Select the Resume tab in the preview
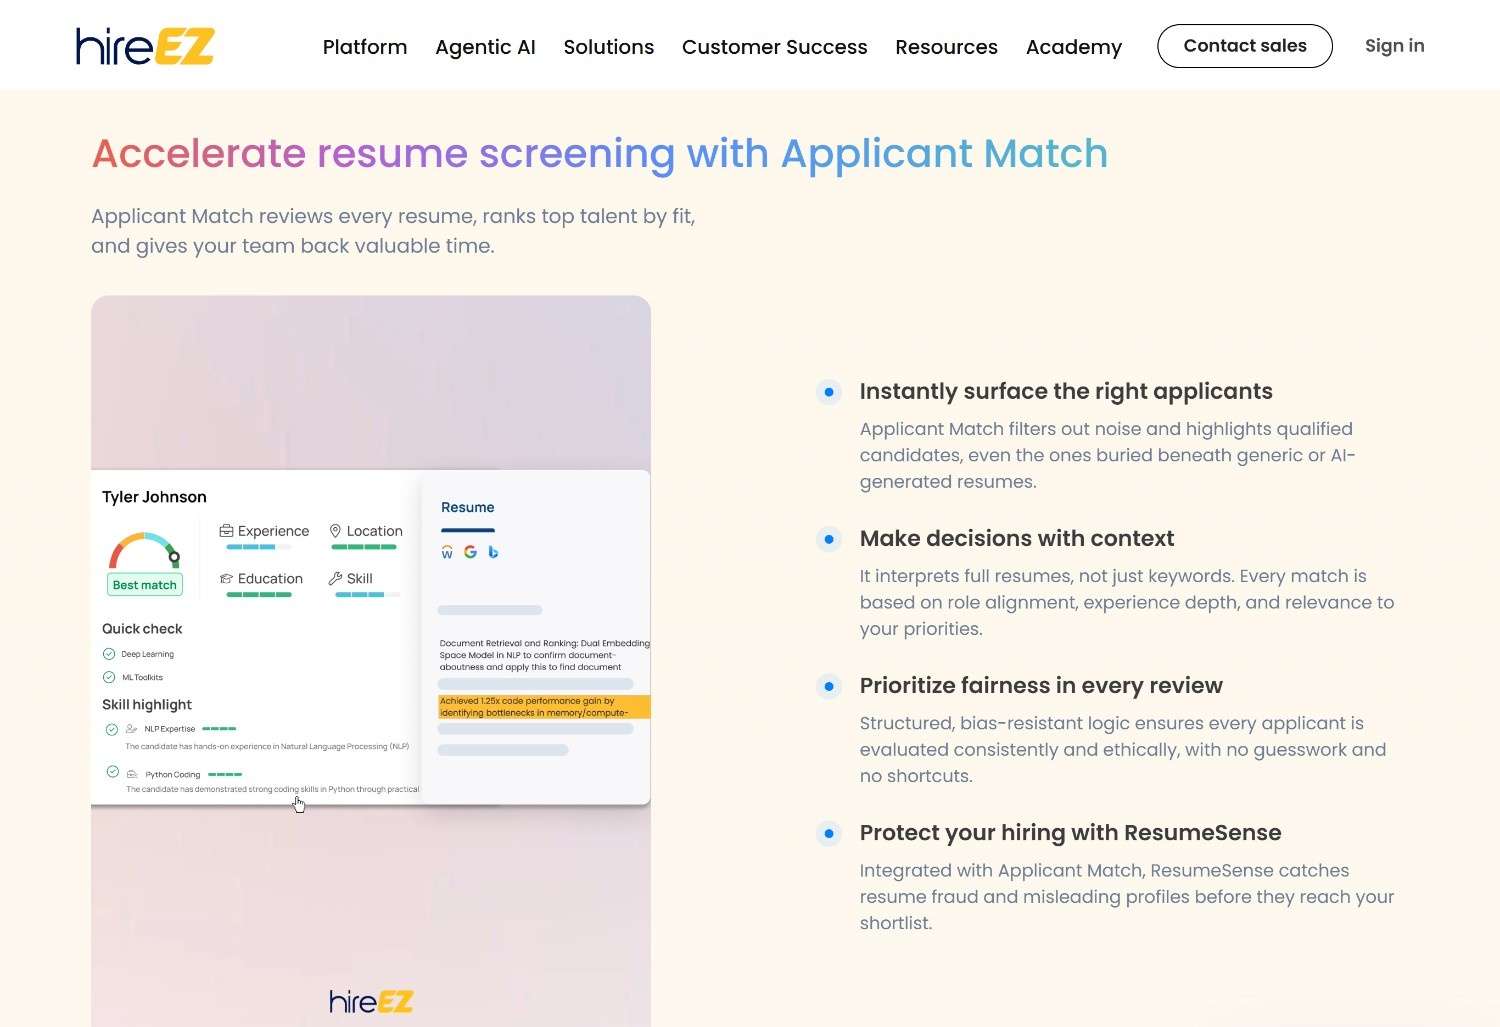Viewport: 1500px width, 1027px height. click(x=467, y=508)
